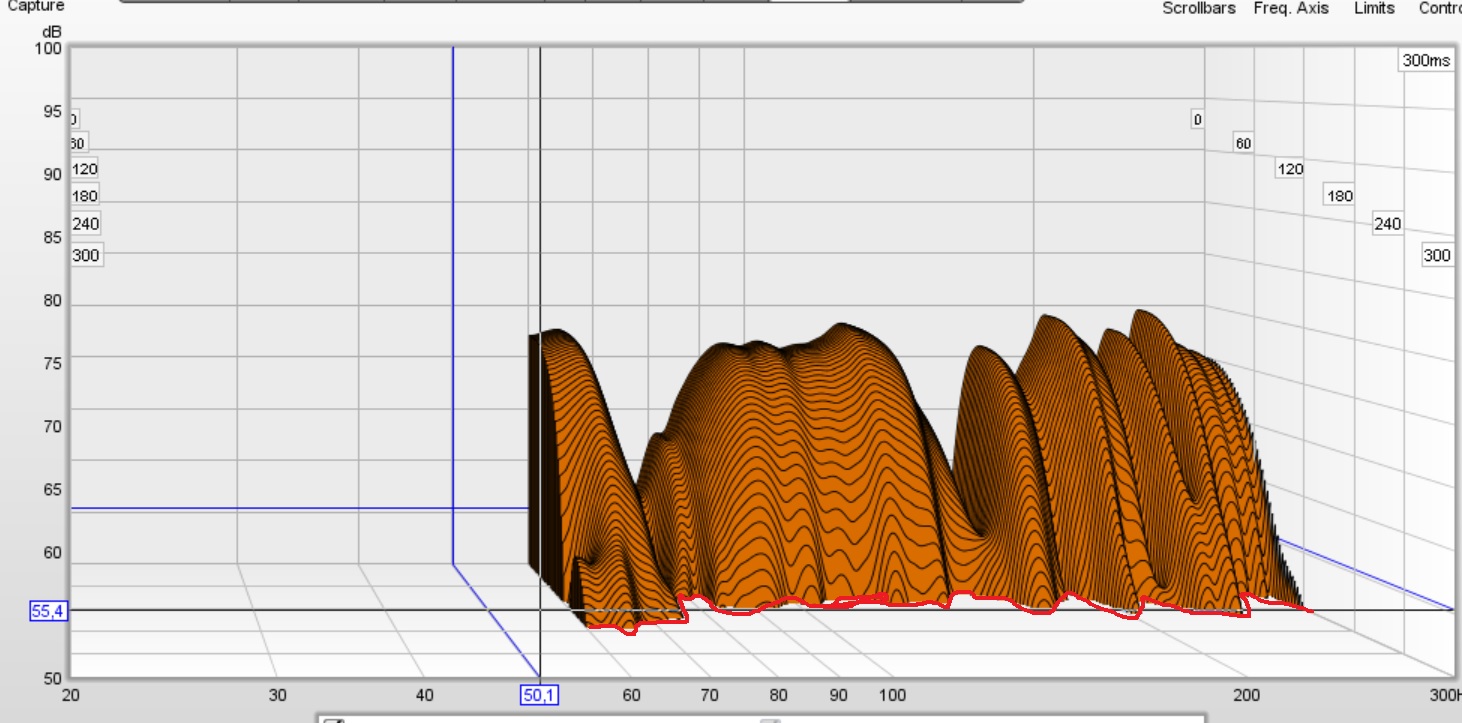Open the Scrollbars option
Image resolution: width=1462 pixels, height=723 pixels.
[x=1199, y=8]
